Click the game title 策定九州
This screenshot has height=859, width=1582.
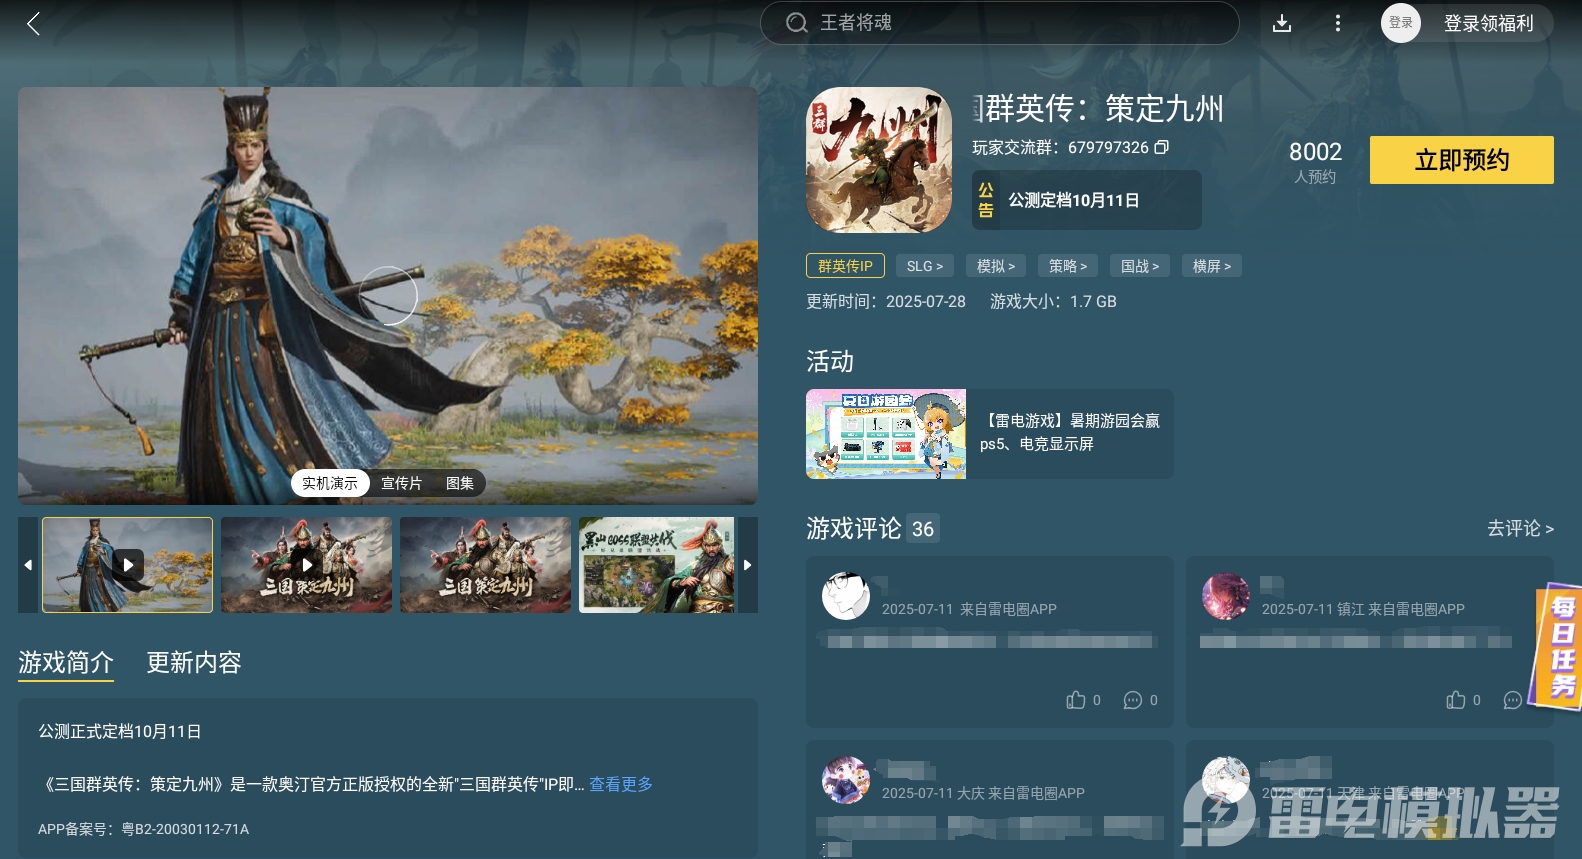pos(1099,108)
